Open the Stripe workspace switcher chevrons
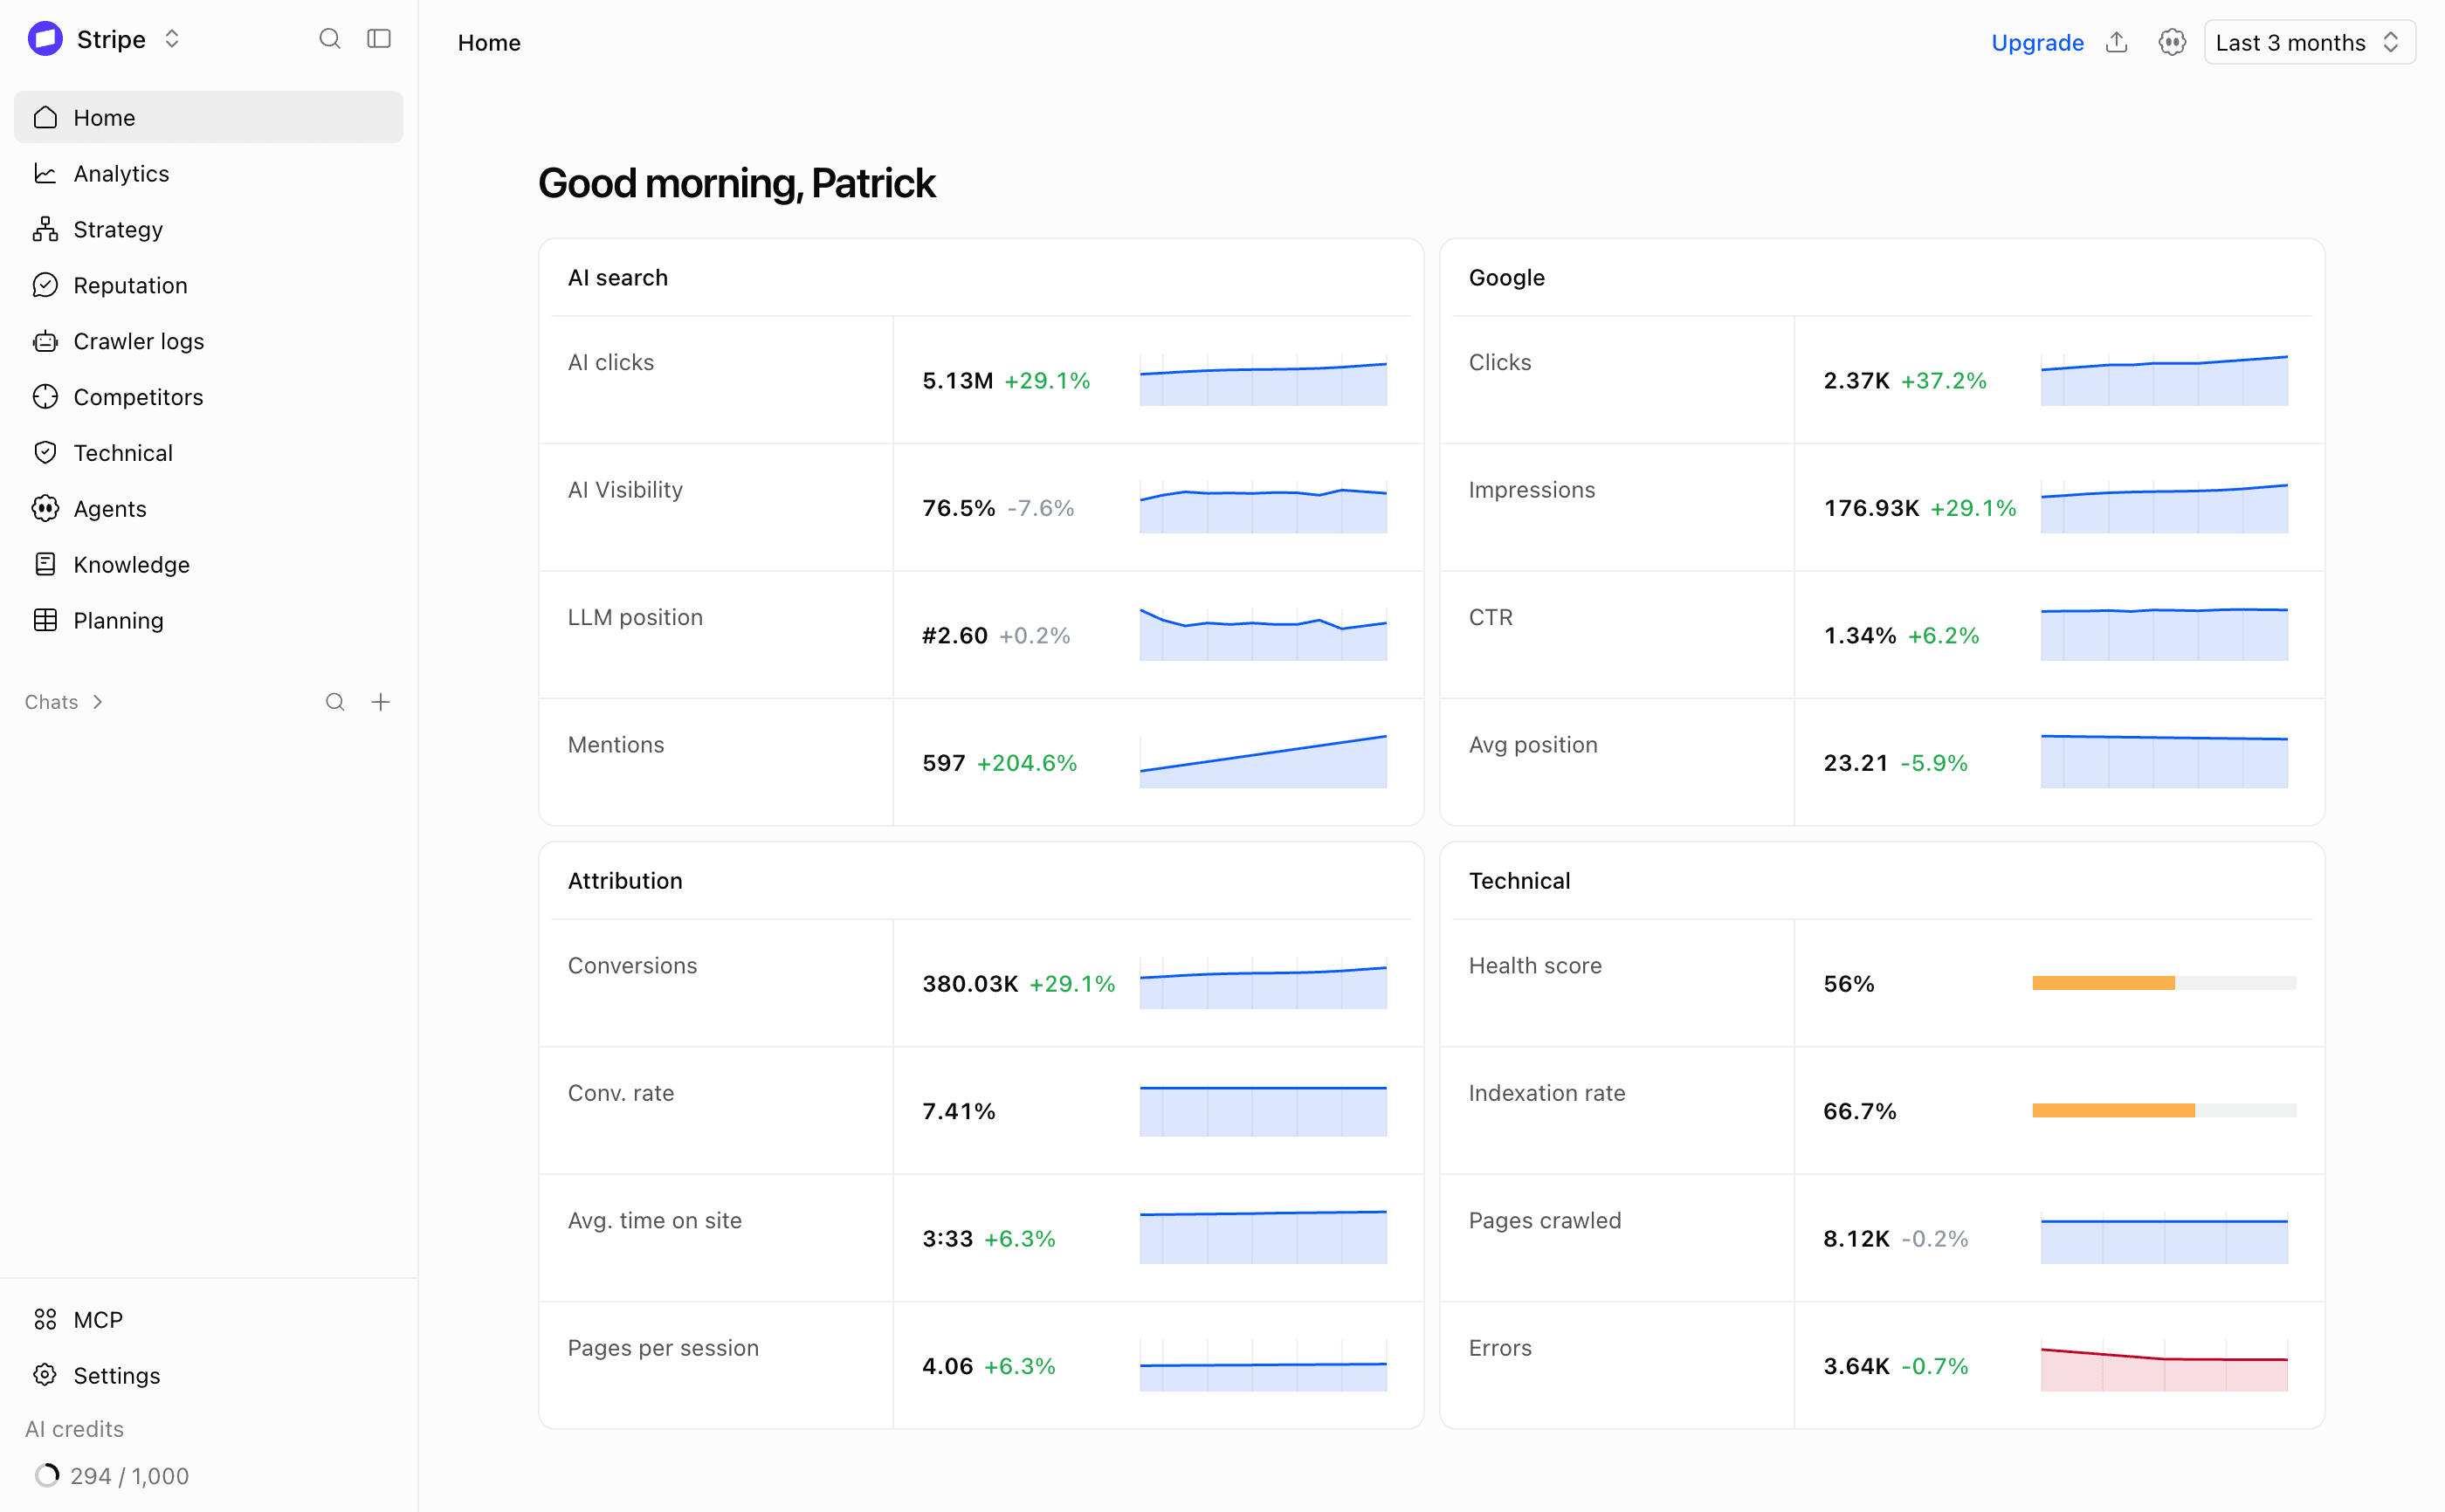This screenshot has height=1512, width=2445. 172,39
